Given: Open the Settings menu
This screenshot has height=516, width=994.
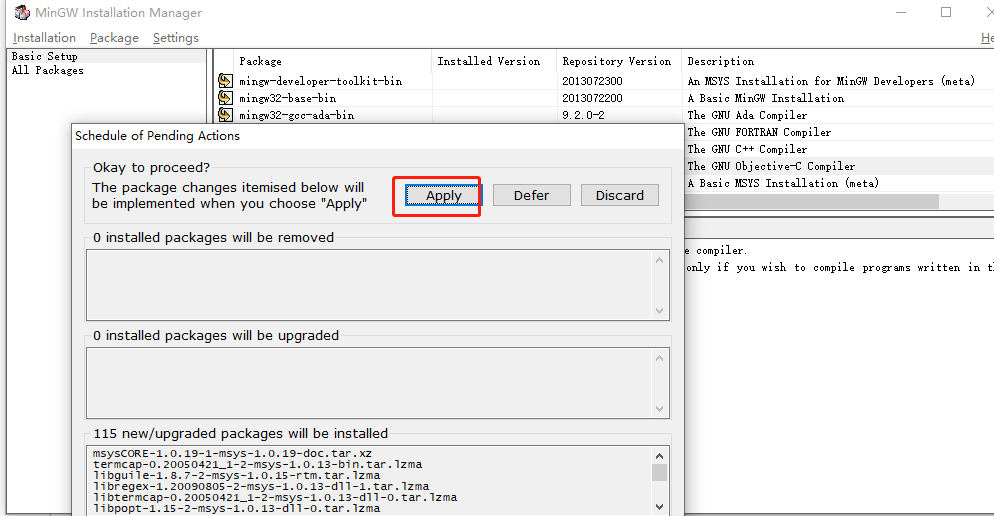Looking at the screenshot, I should point(176,38).
